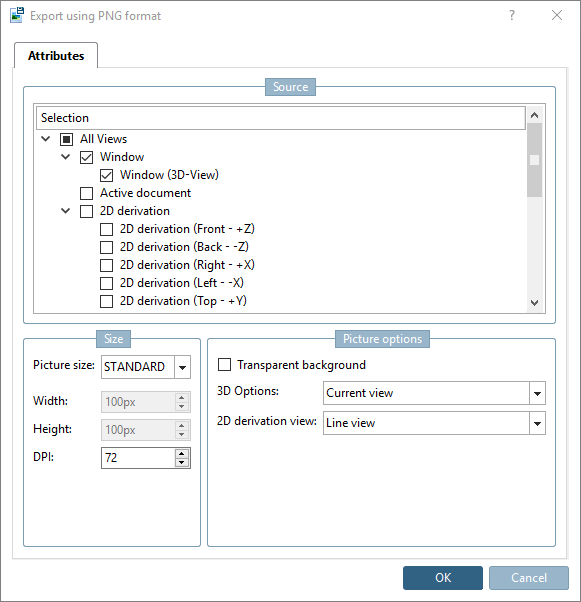Click the Picture options group label
Viewport: 581px width, 602px height.
382,339
